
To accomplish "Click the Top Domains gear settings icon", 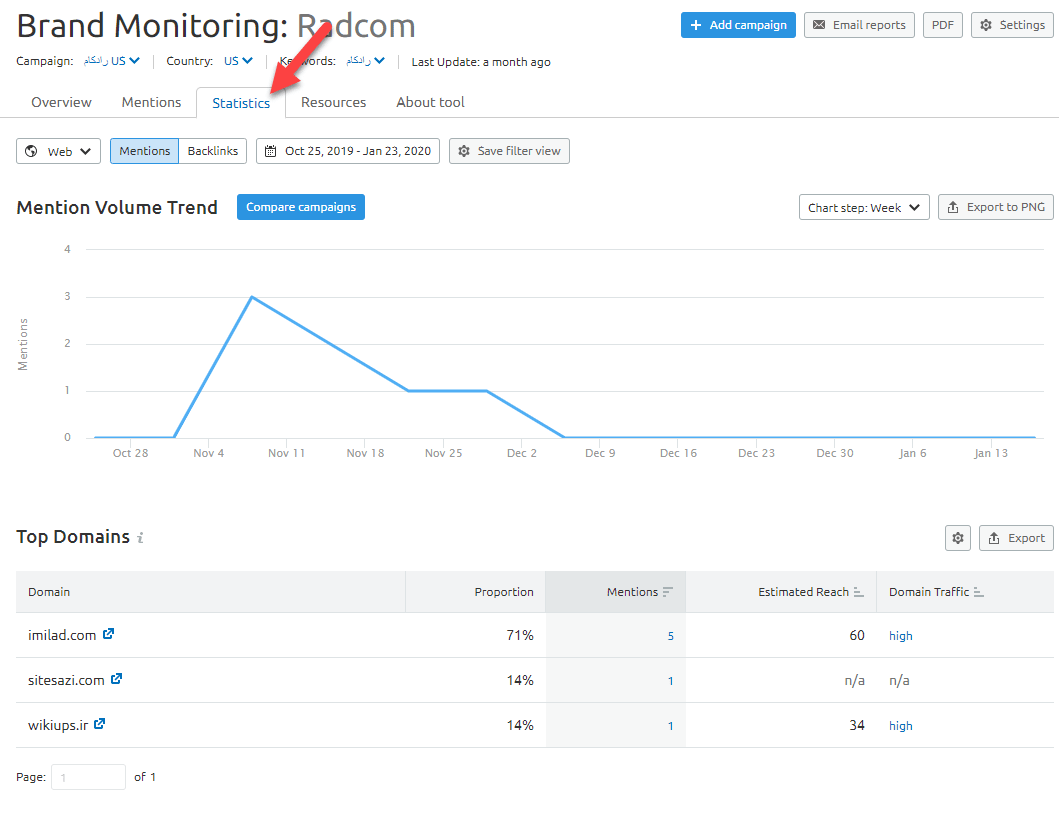I will pos(958,538).
